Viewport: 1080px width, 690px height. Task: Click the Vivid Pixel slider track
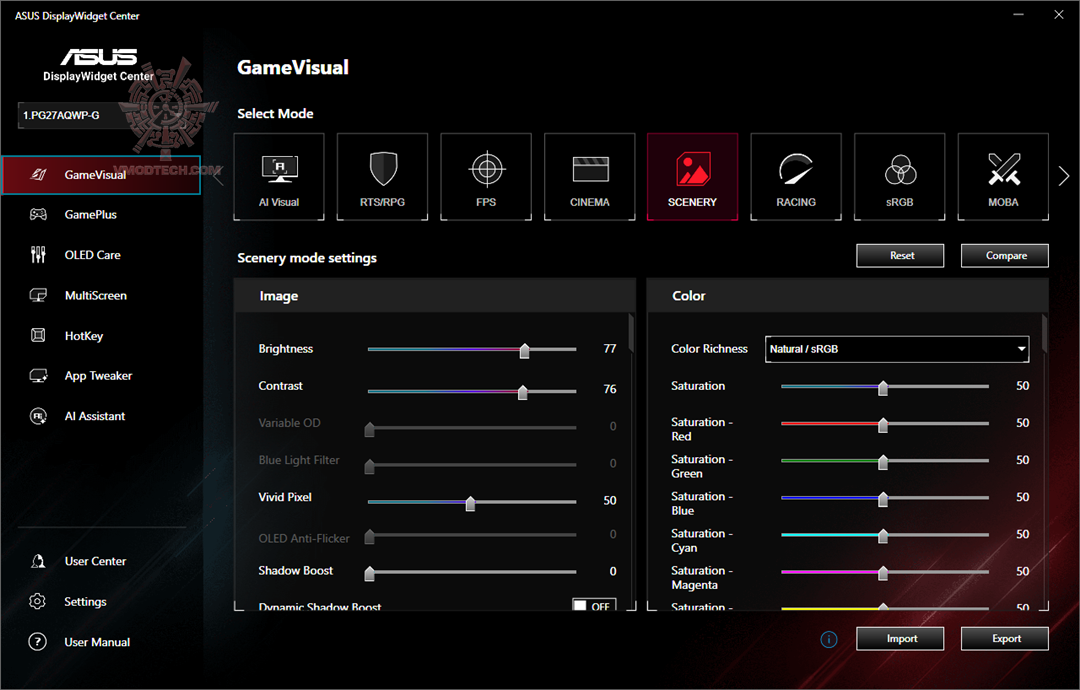tap(472, 502)
